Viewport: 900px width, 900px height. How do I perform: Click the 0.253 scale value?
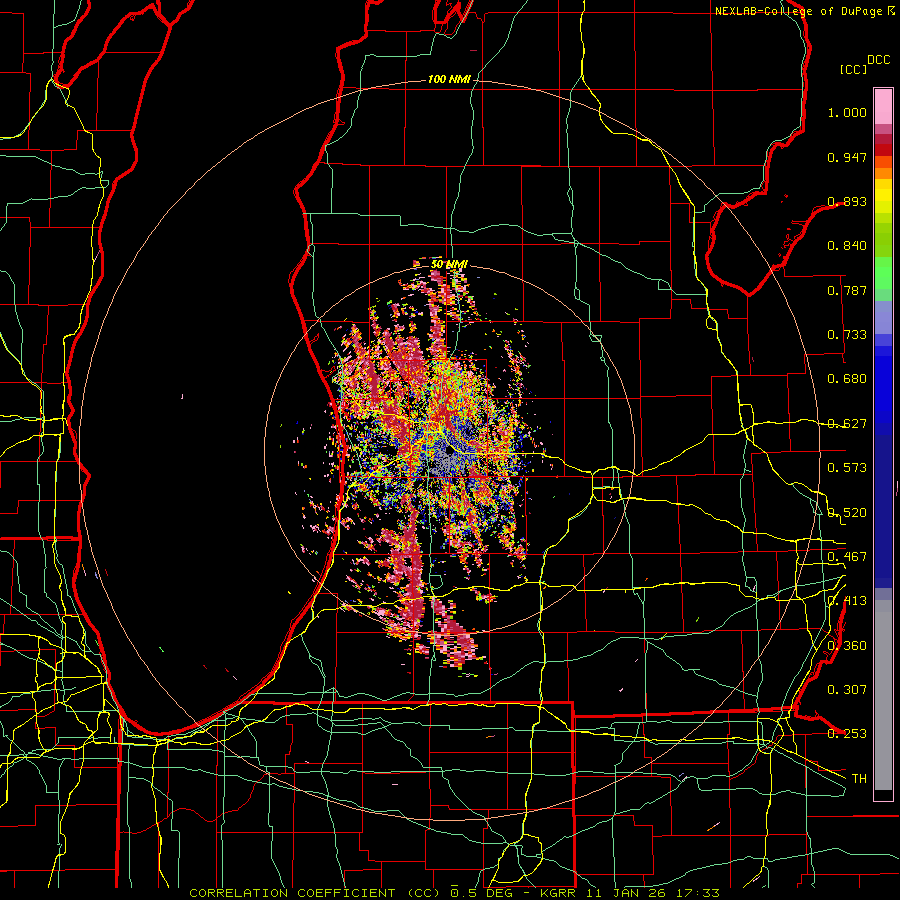[847, 734]
